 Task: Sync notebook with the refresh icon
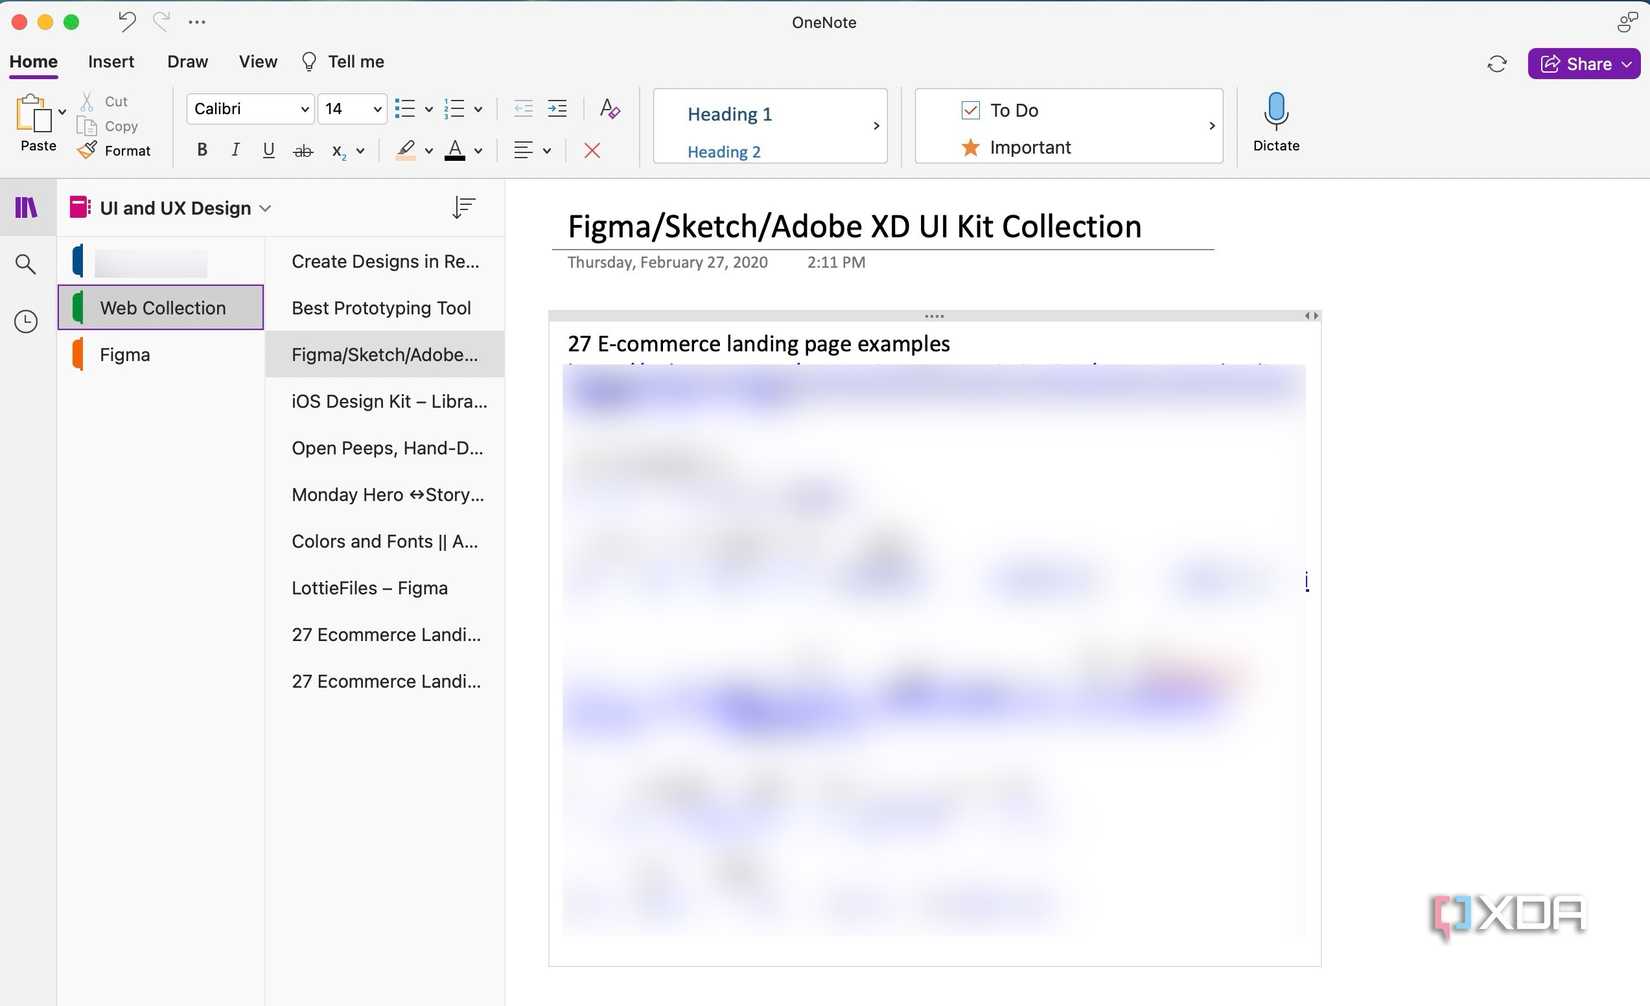1497,63
